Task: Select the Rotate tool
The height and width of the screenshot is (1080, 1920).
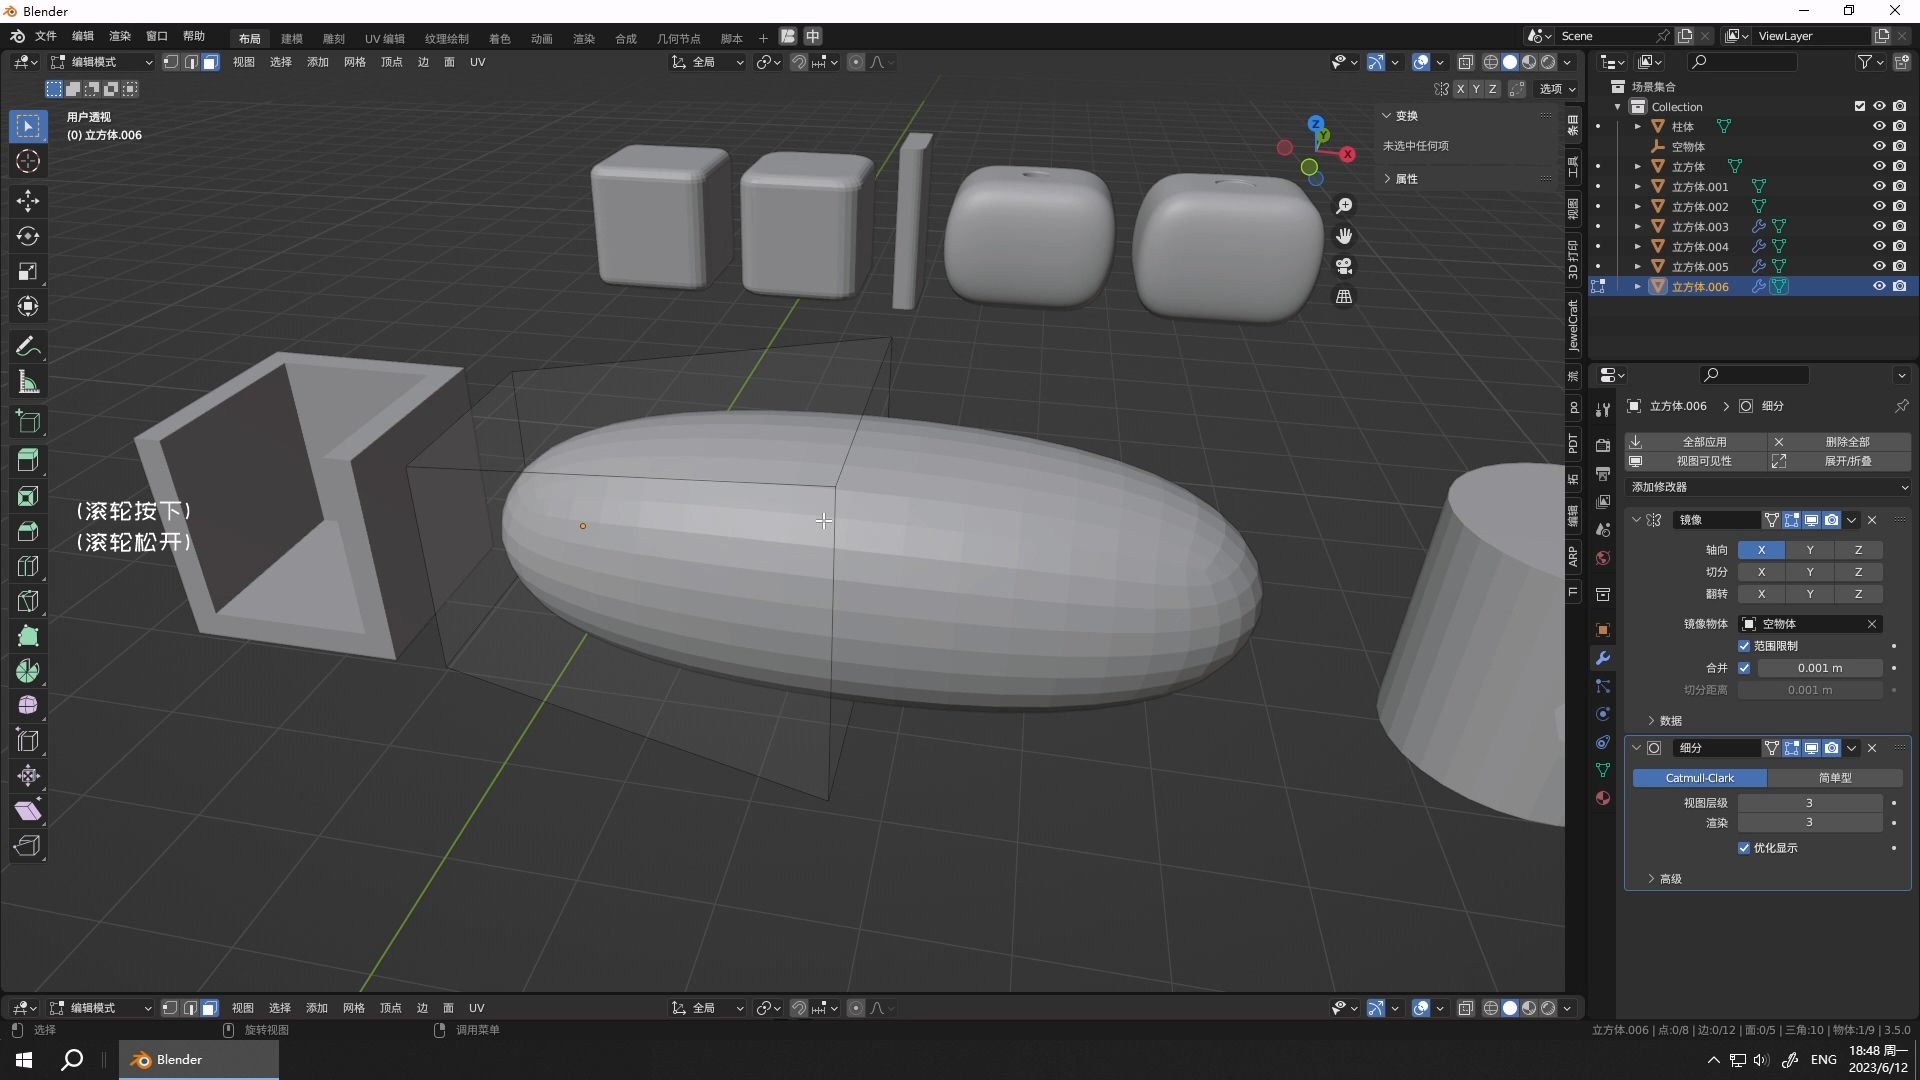Action: (x=28, y=236)
